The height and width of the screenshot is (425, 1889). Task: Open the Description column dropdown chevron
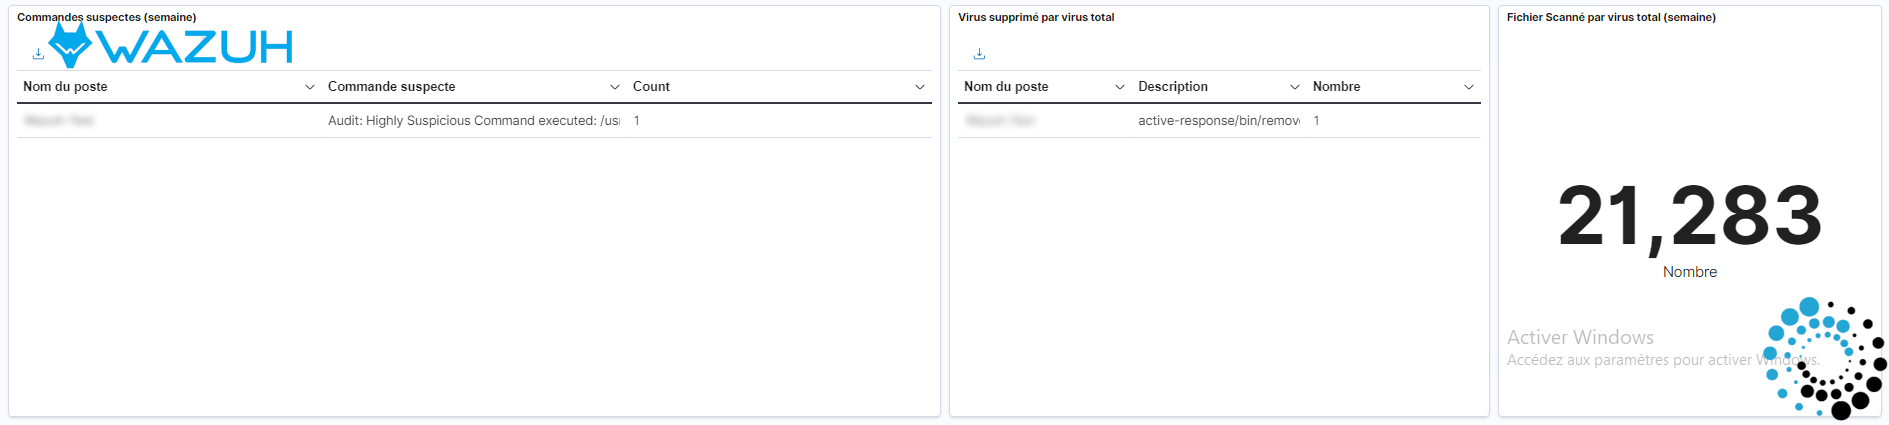coord(1295,87)
